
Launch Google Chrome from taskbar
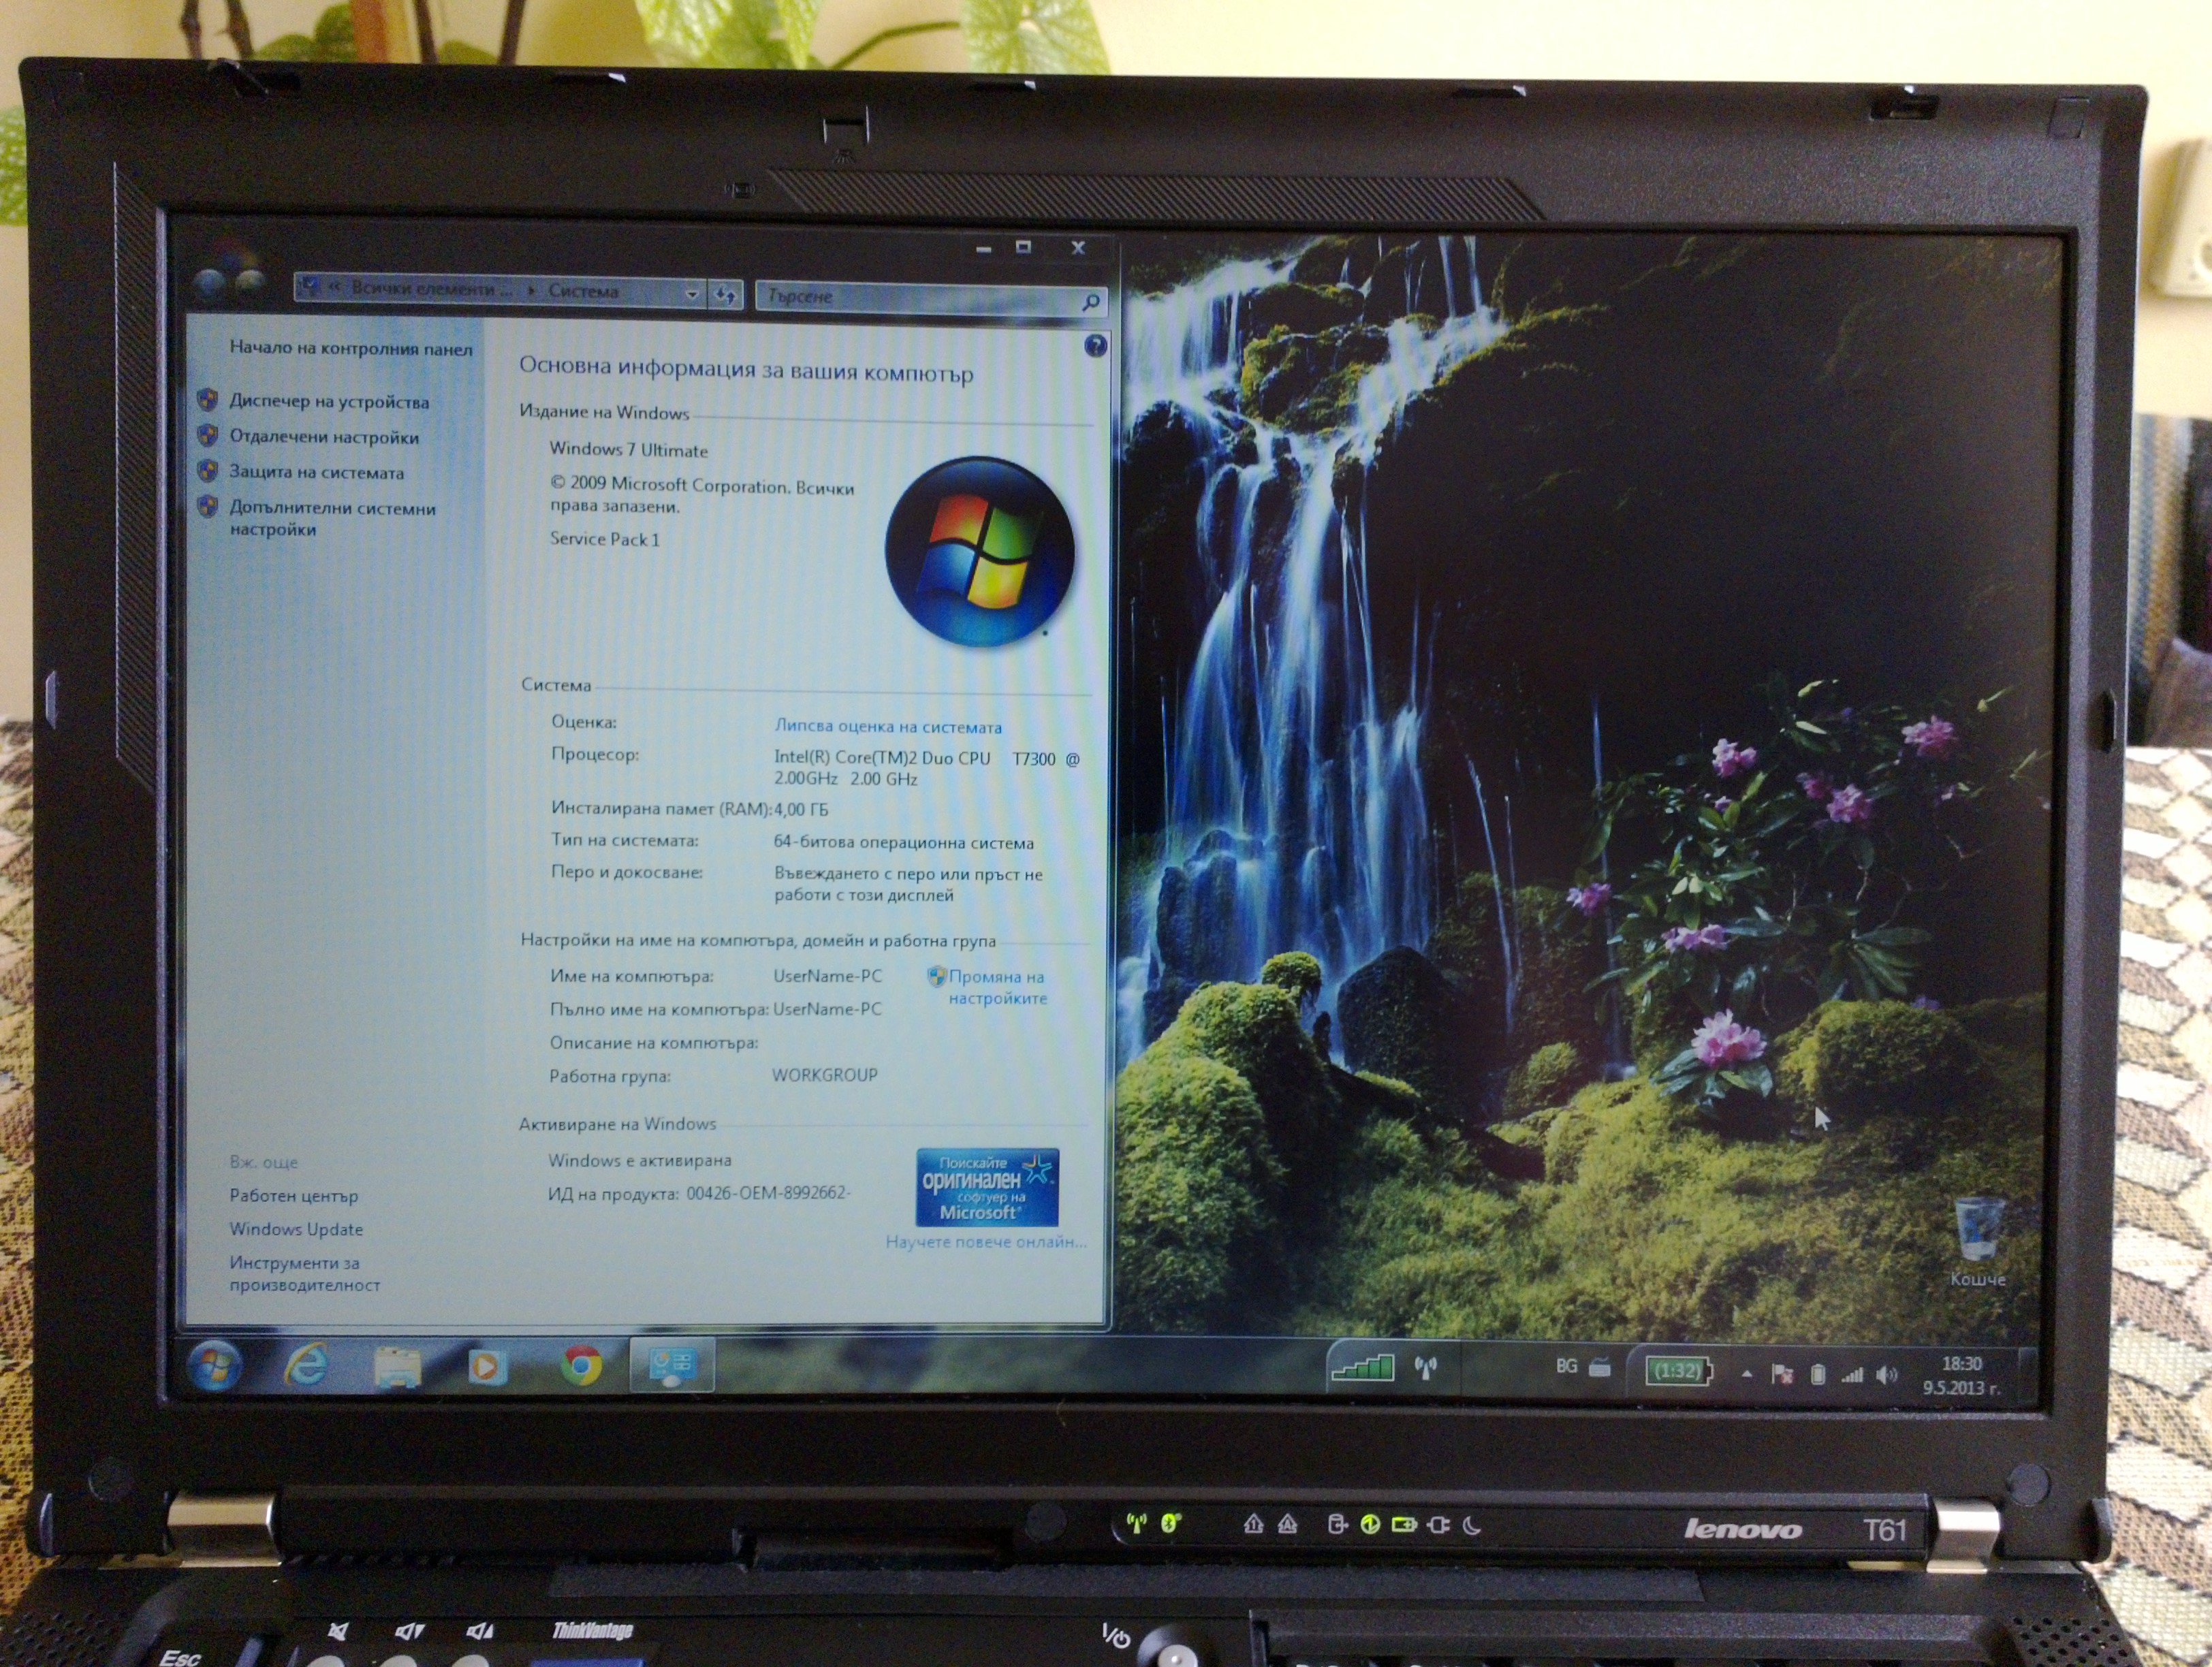point(581,1365)
